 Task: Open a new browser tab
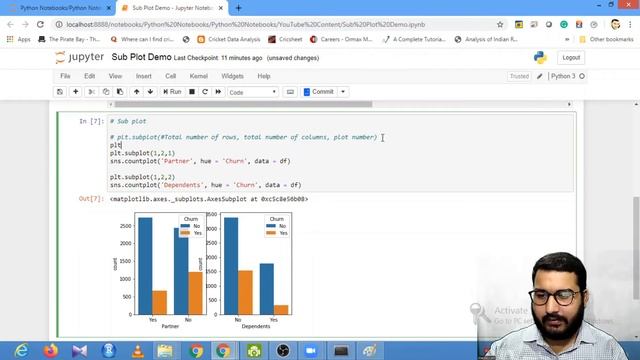pos(238,8)
